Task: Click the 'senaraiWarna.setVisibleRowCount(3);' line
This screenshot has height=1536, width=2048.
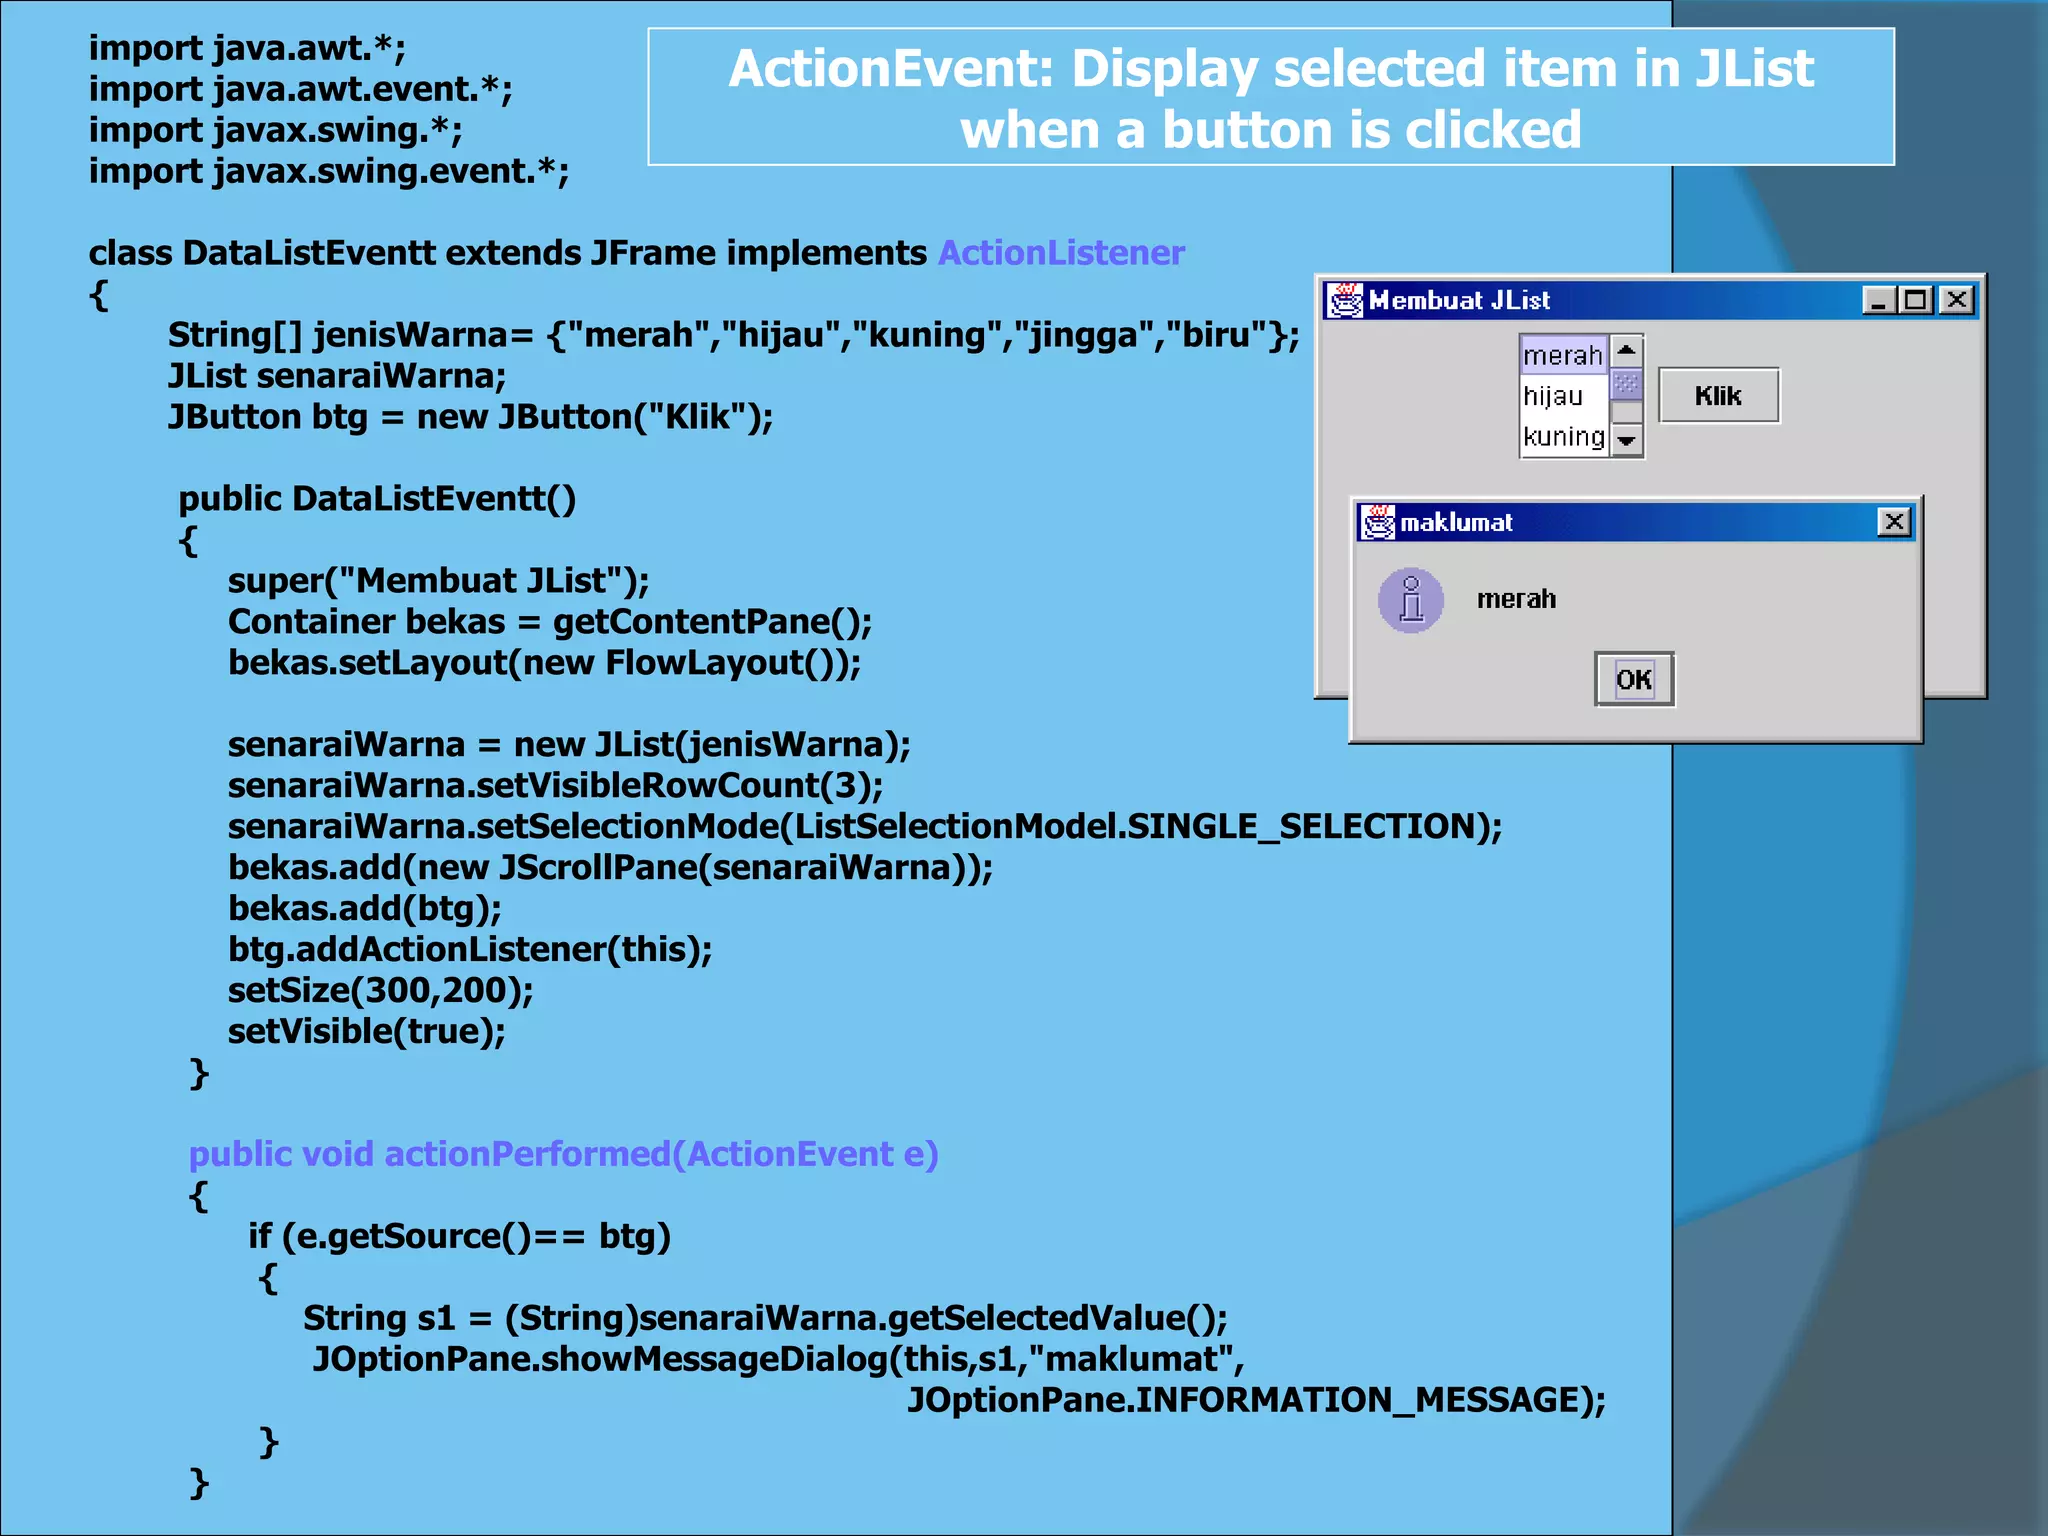Action: click(x=556, y=786)
